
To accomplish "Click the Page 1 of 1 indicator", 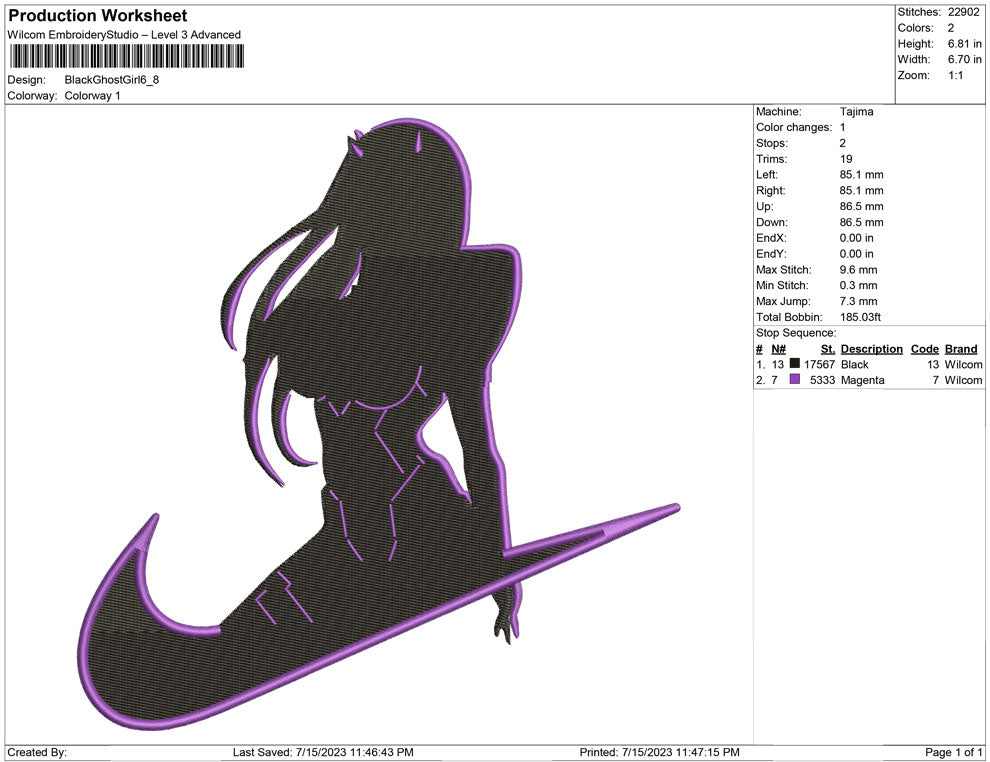I will [x=954, y=752].
